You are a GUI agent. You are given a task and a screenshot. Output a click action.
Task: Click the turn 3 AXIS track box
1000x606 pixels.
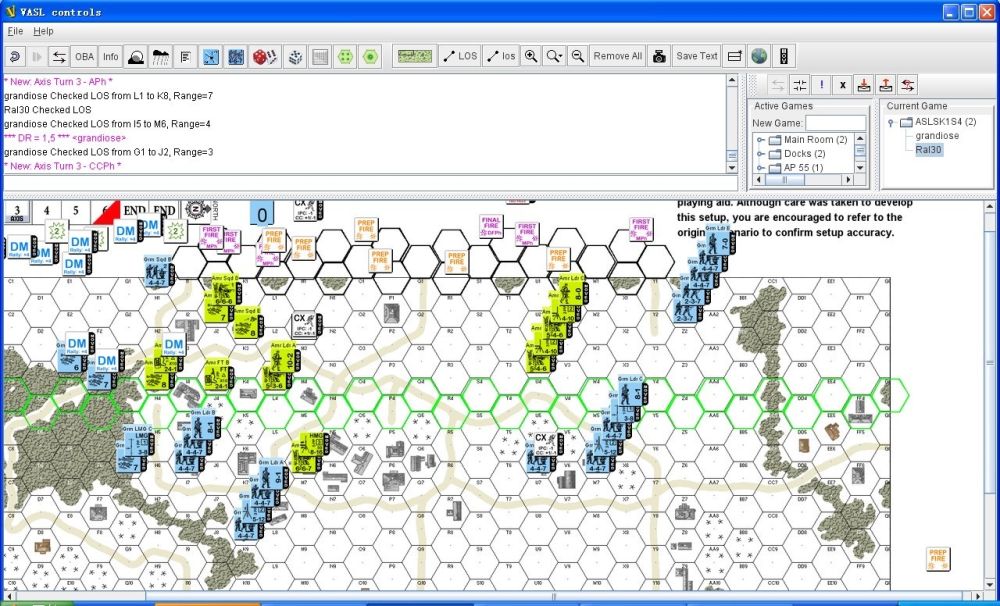coord(17,212)
